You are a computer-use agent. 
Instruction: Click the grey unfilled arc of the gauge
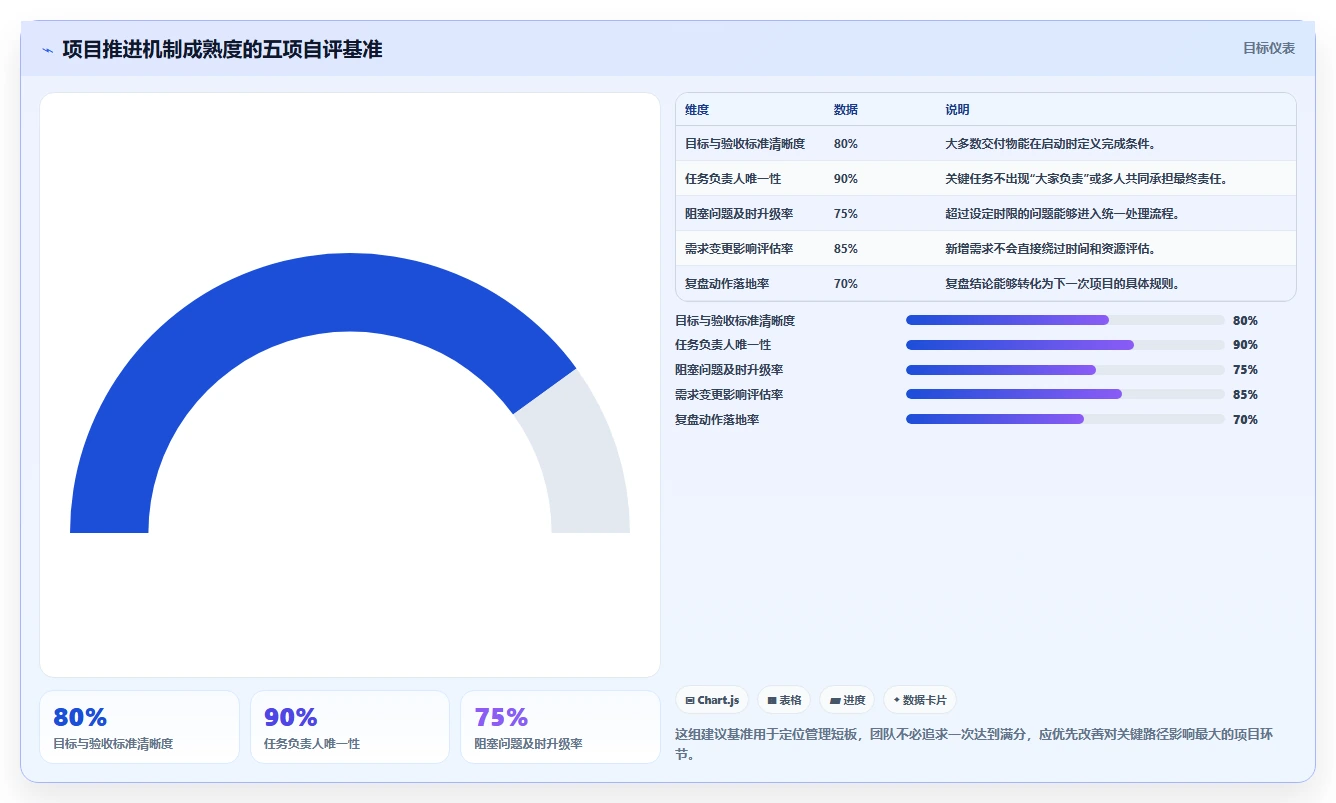[x=585, y=450]
